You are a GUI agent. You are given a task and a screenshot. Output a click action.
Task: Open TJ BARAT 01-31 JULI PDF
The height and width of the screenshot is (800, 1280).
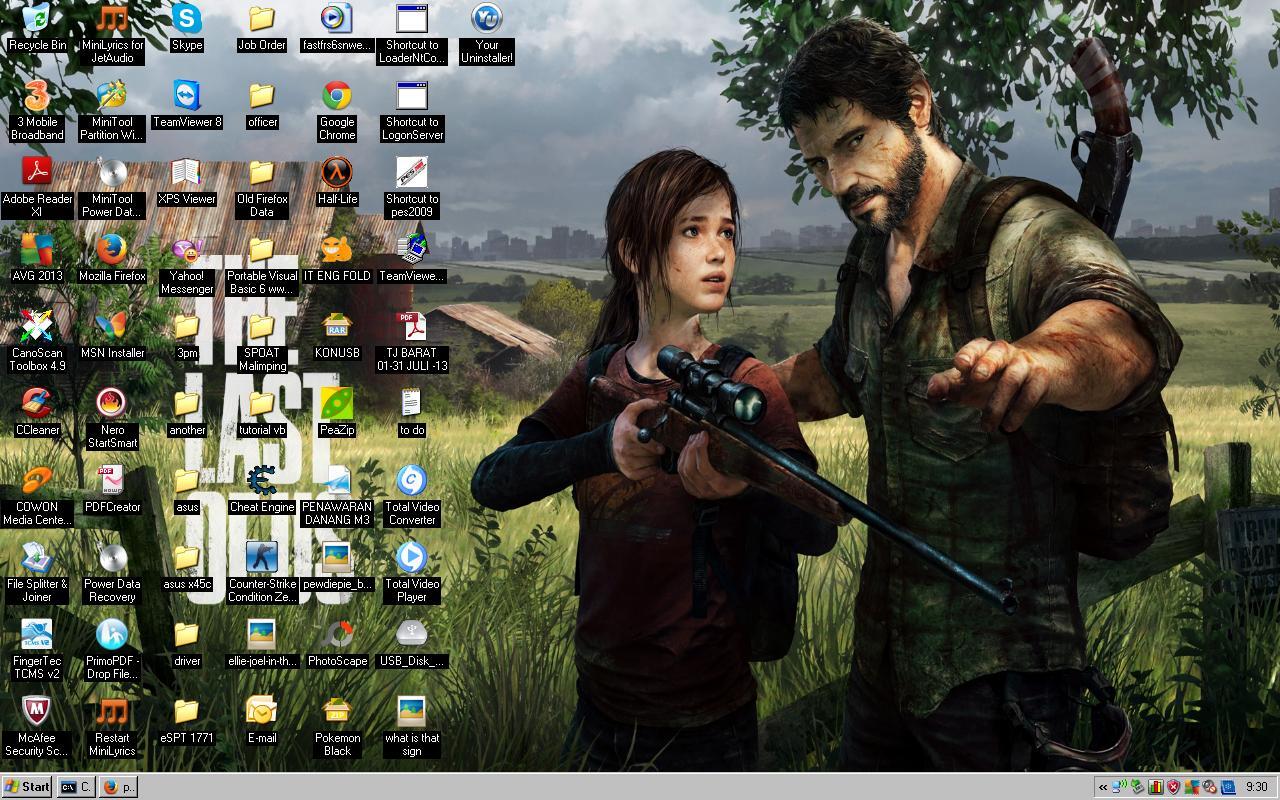[x=412, y=326]
